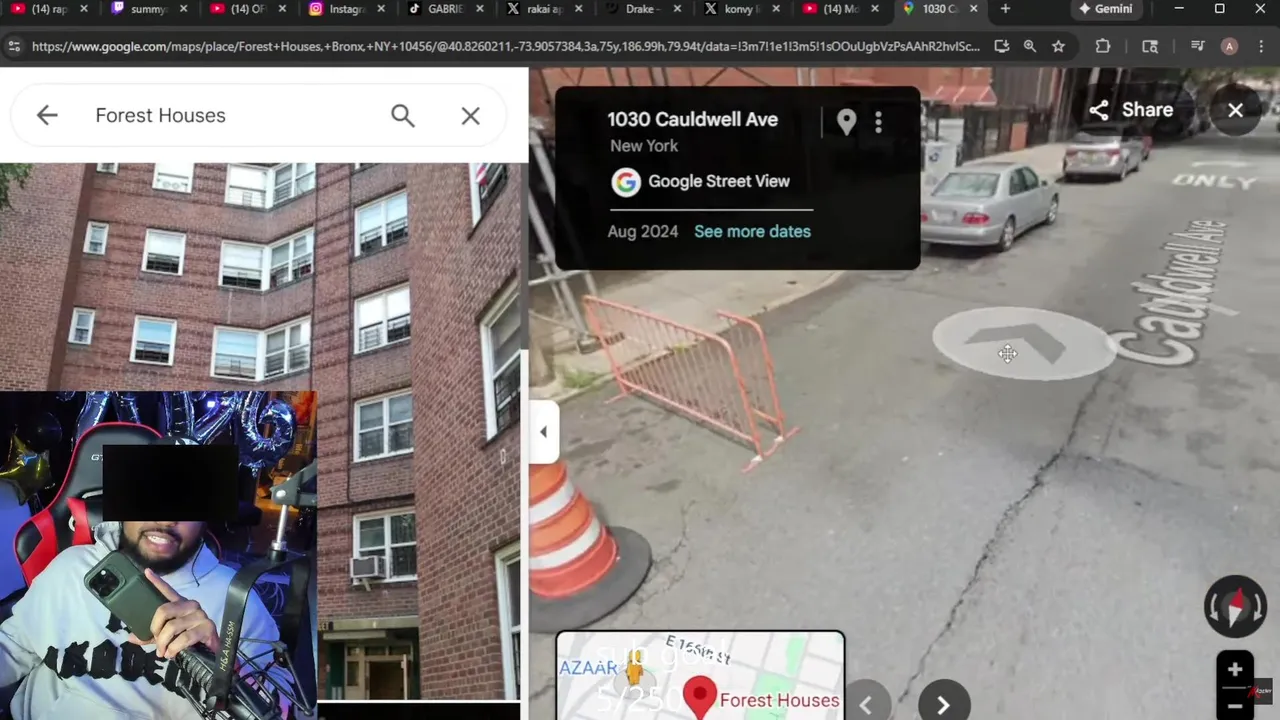Zoom out with the minus button
Image resolution: width=1280 pixels, height=720 pixels.
1234,705
